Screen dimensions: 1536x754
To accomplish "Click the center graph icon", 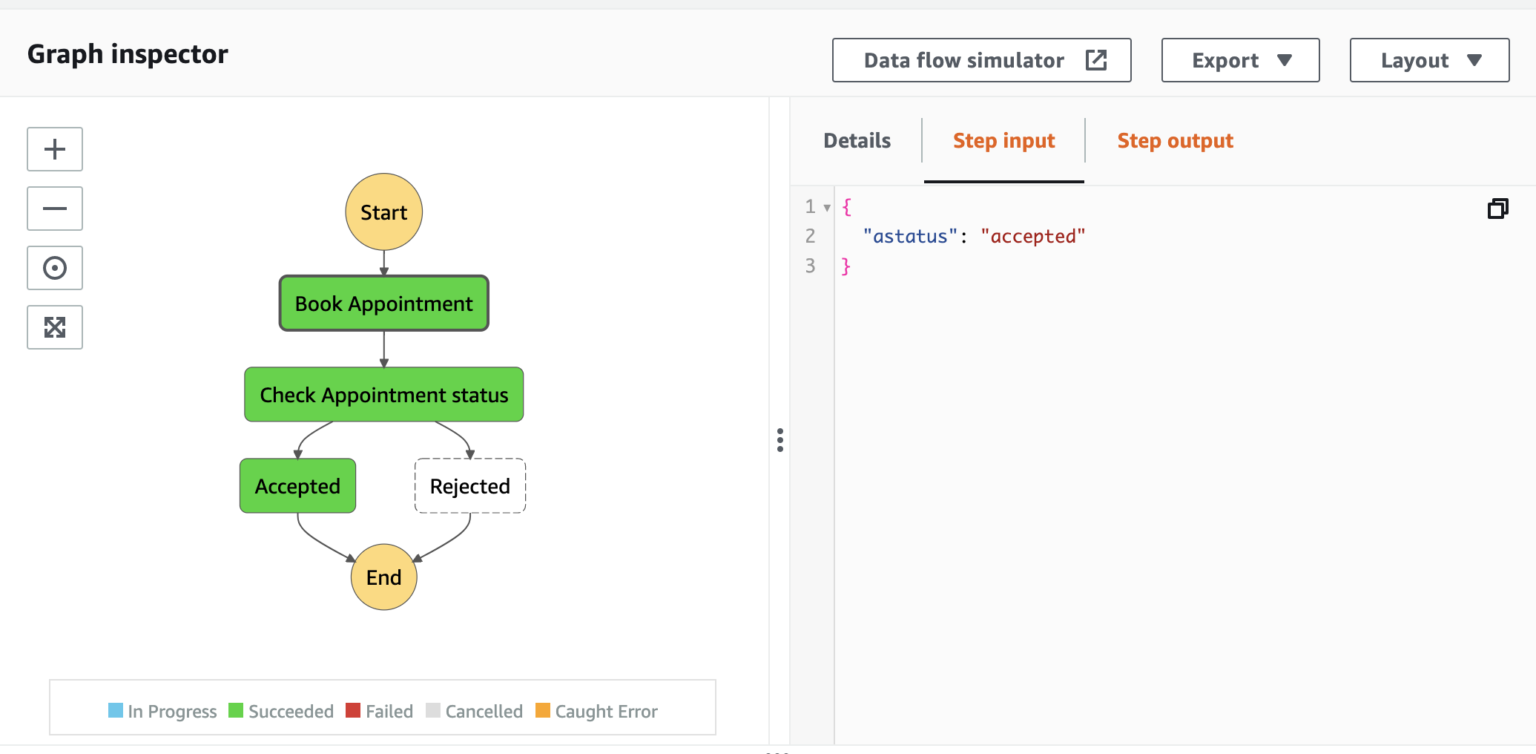I will (x=54, y=267).
